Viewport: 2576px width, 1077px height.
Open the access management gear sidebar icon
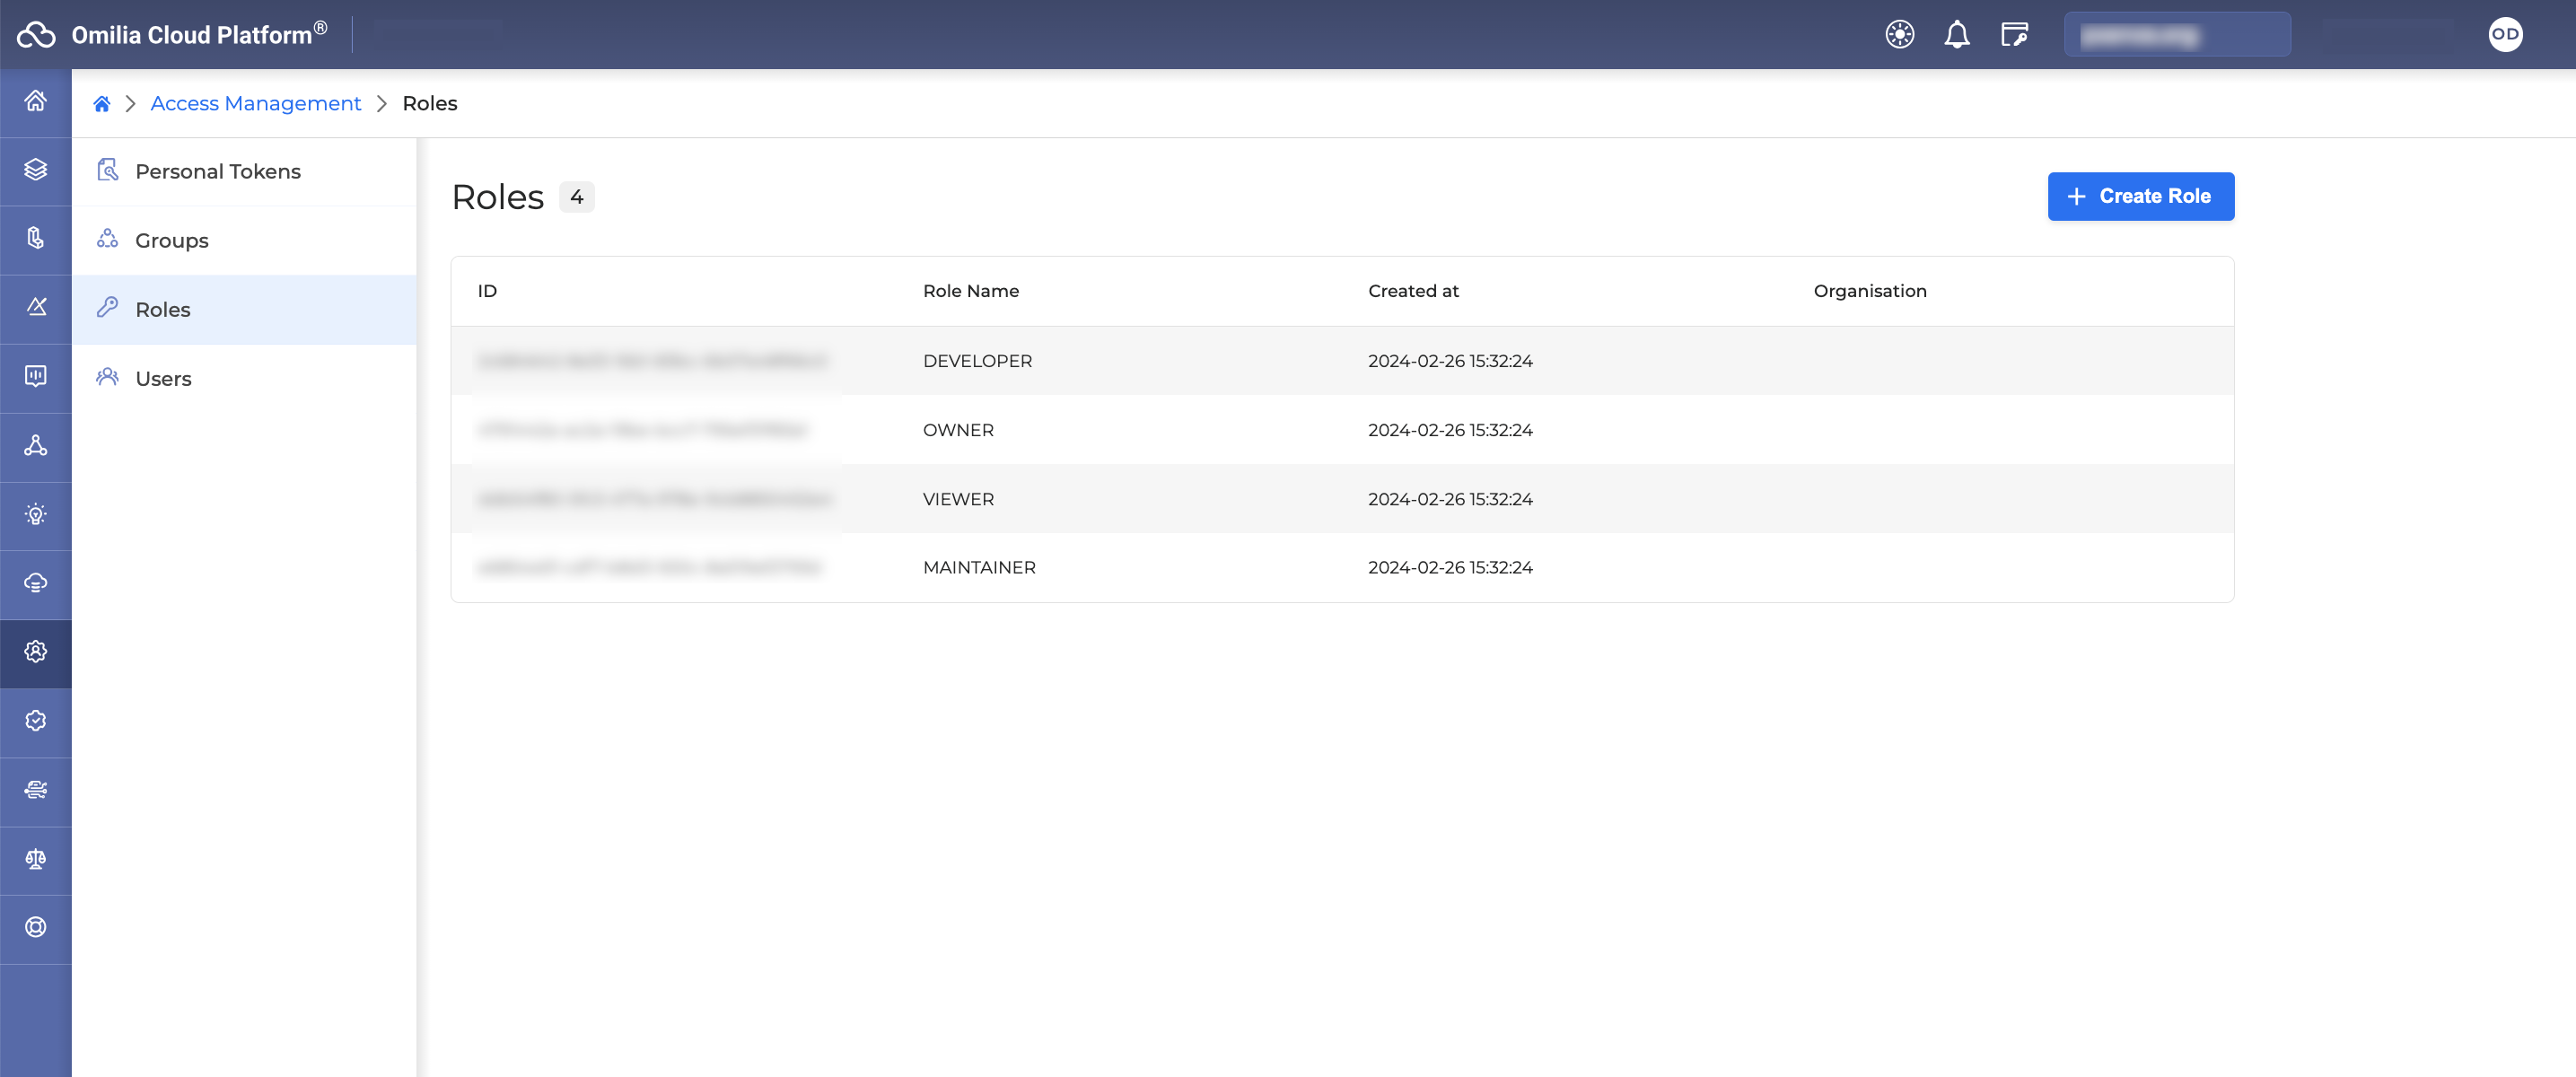pyautogui.click(x=36, y=652)
